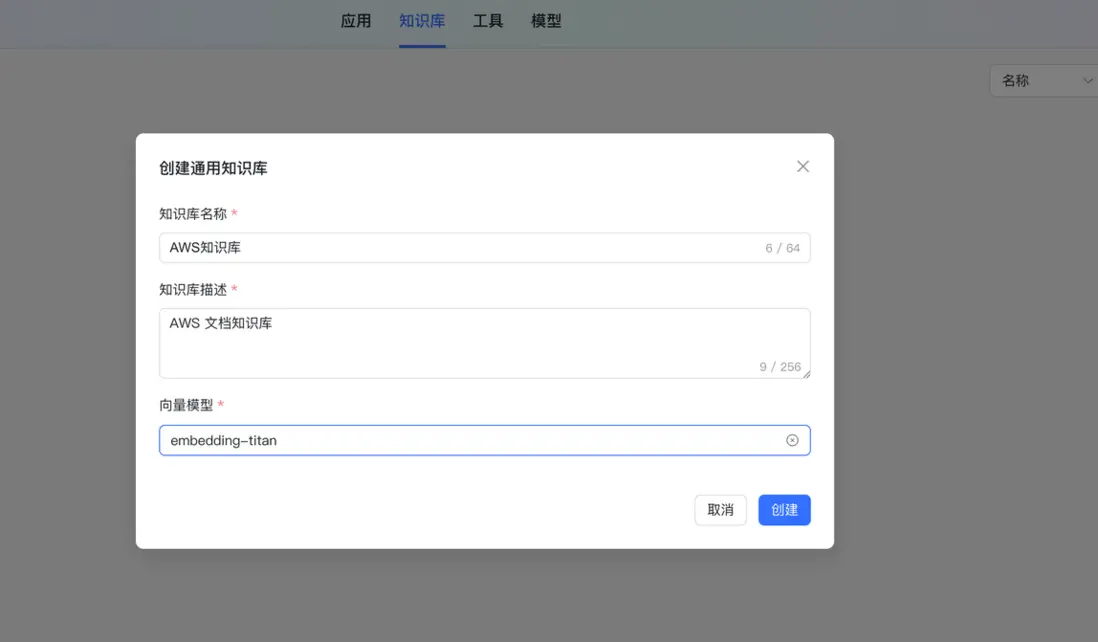Click the 取消 button
Screen dimensions: 1098x642
pos(721,510)
